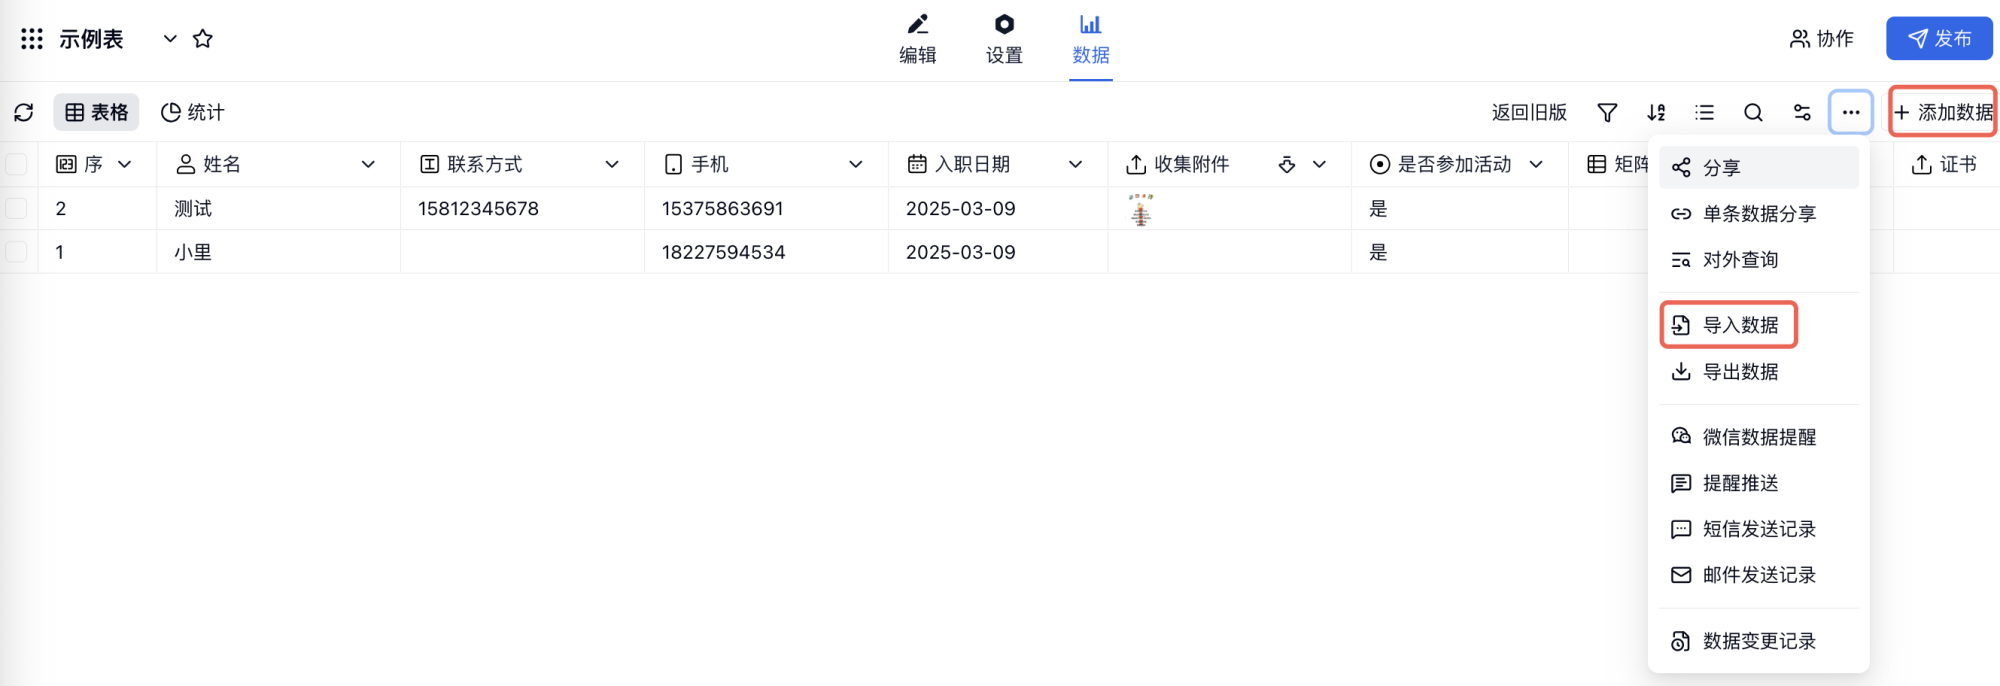The image size is (2000, 686).
Task: Open the sort order icon
Action: pos(1656,112)
